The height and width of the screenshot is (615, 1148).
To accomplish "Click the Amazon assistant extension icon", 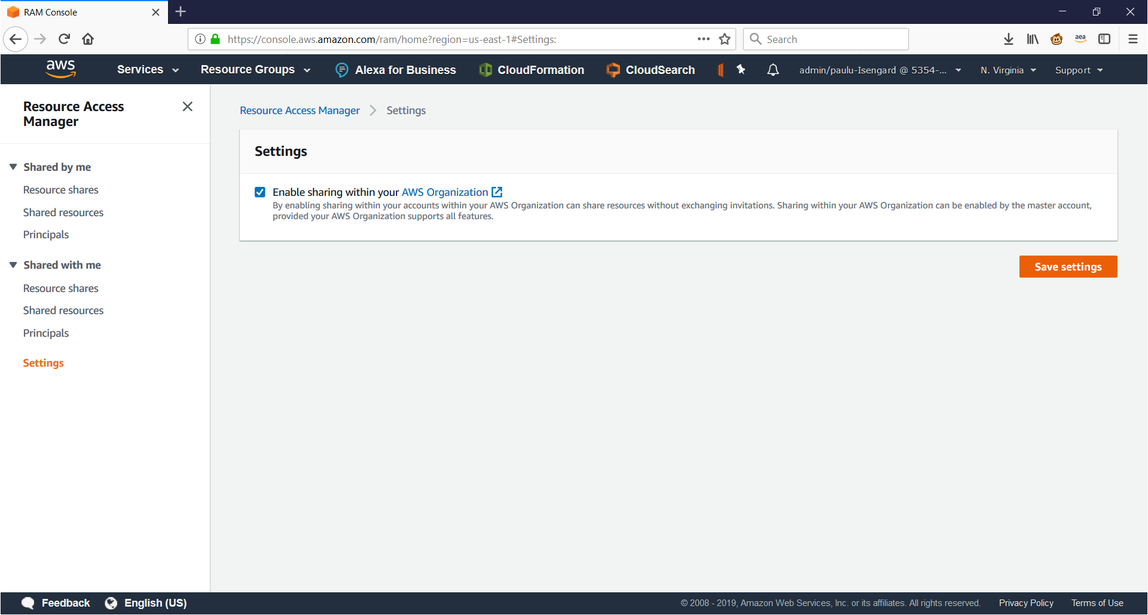I will point(1080,40).
